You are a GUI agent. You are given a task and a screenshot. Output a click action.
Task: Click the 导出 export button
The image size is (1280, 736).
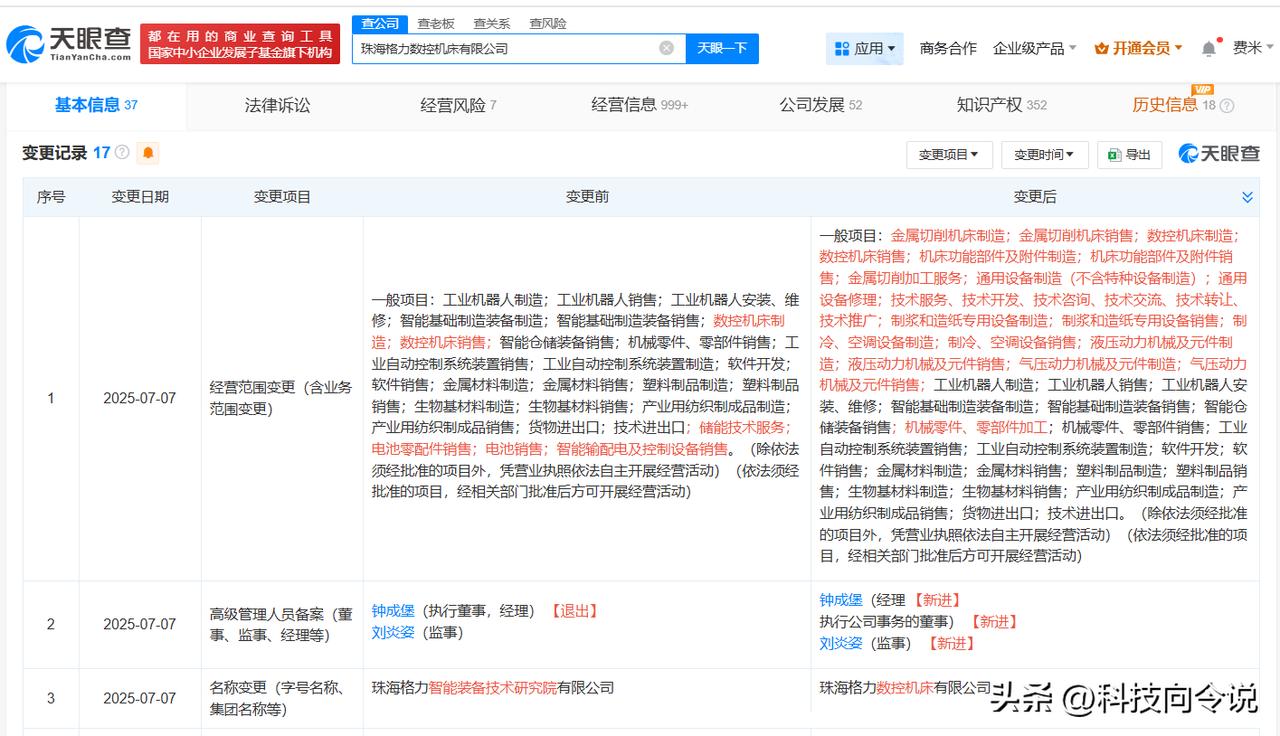coord(1129,155)
